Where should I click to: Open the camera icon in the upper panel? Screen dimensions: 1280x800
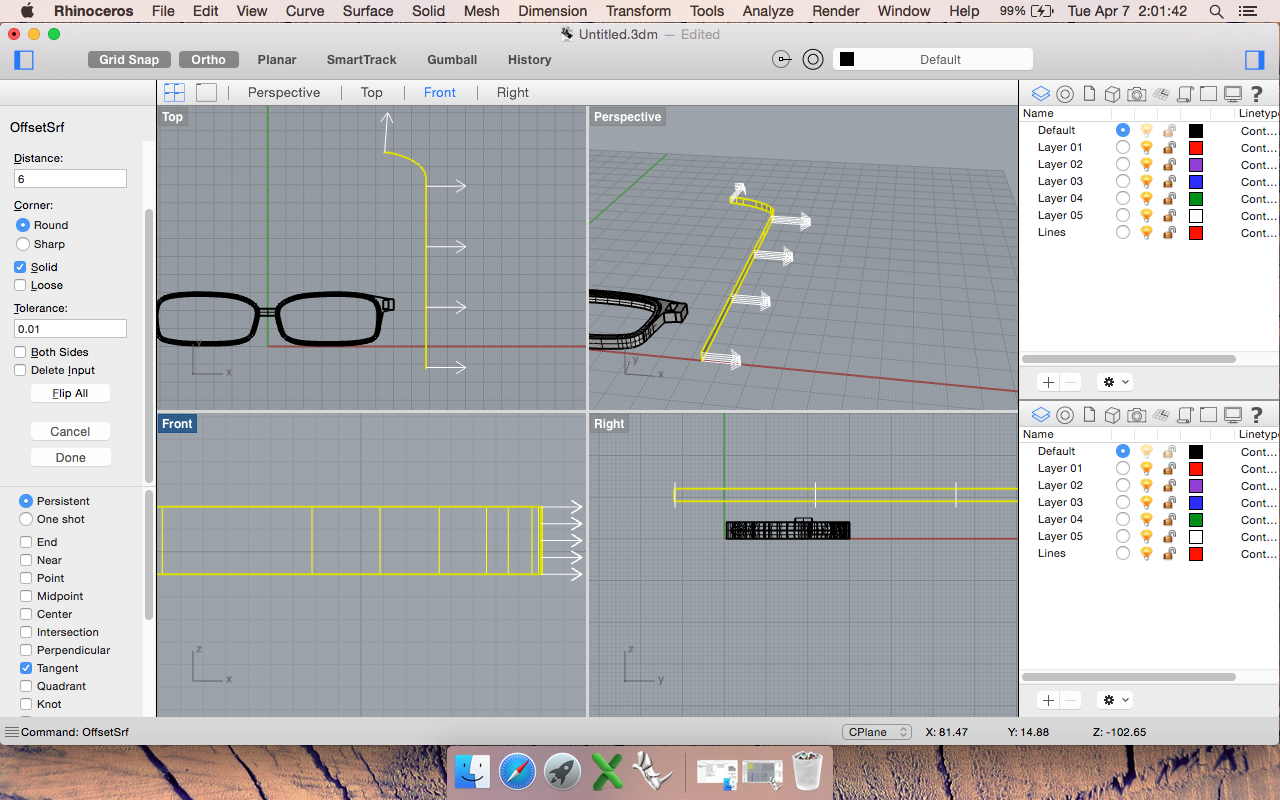1136,94
